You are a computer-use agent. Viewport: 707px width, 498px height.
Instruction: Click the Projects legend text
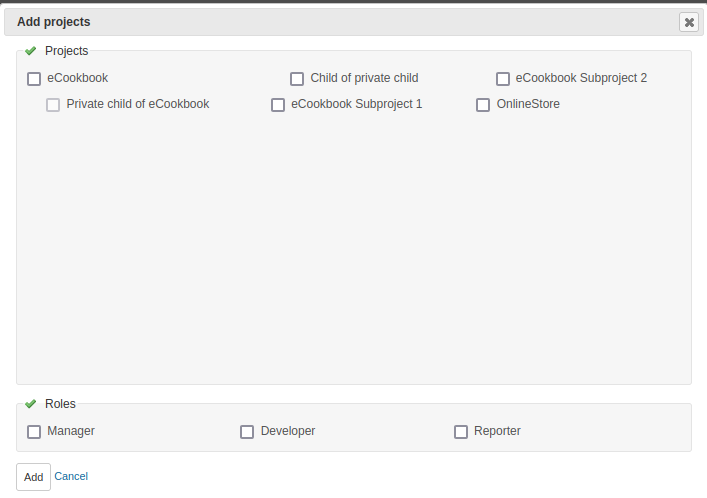point(67,51)
